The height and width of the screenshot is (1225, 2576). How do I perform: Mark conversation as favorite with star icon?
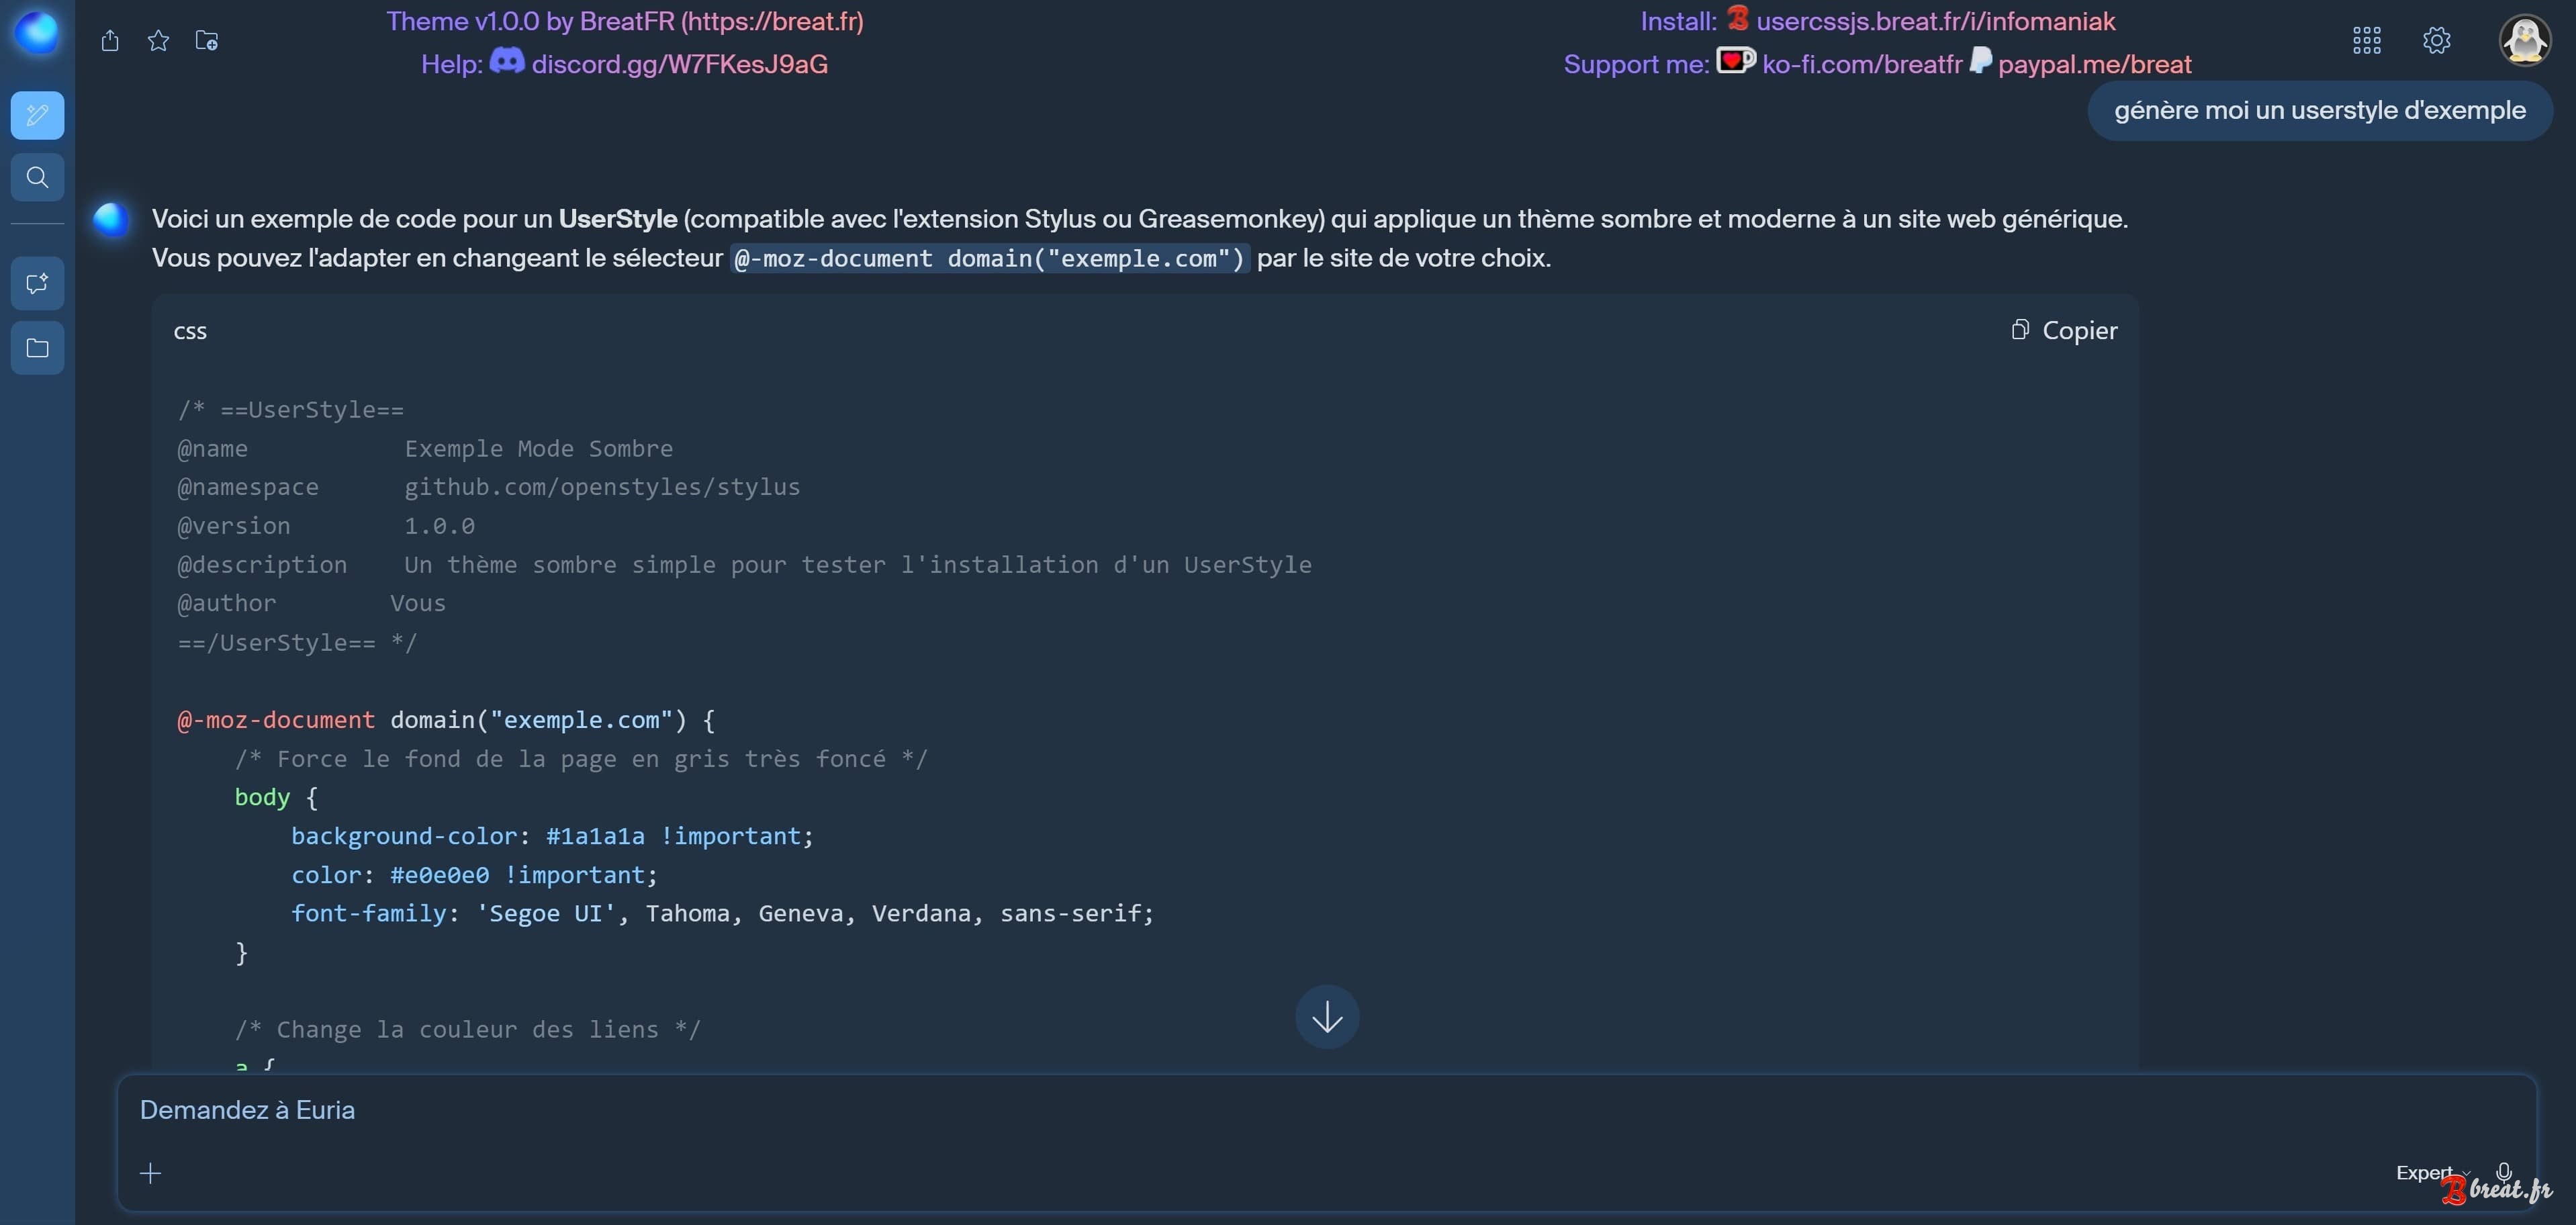[x=158, y=40]
